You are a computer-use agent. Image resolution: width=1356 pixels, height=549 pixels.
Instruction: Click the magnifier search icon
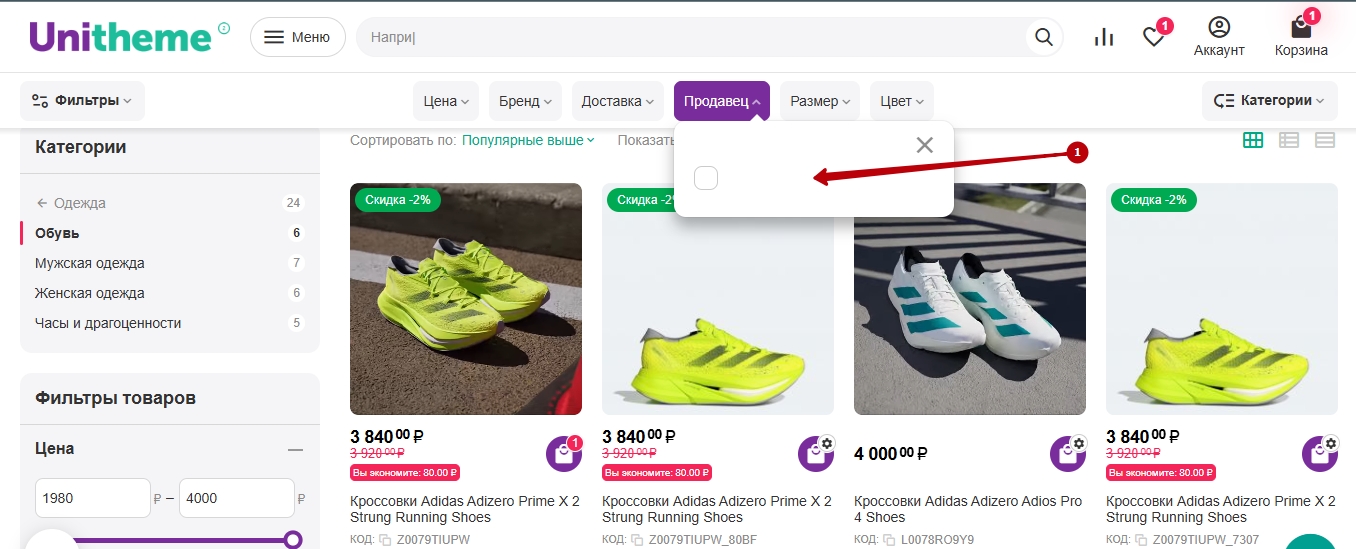pyautogui.click(x=1044, y=37)
